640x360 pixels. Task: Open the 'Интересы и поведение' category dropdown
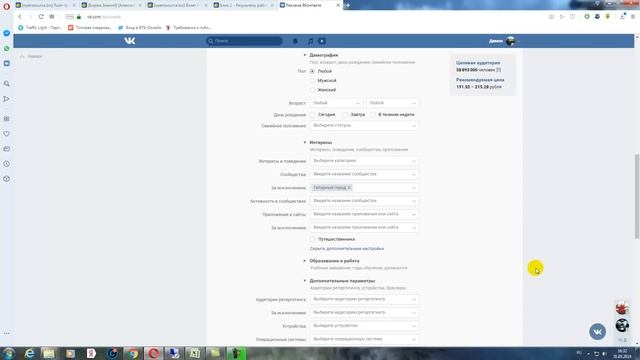click(364, 161)
